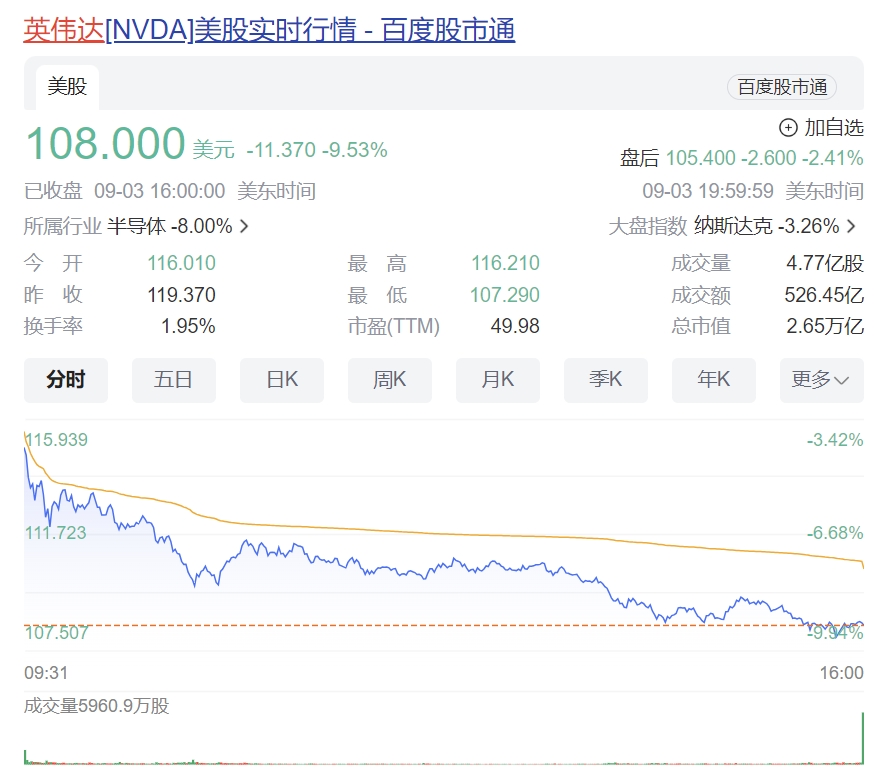Image resolution: width=888 pixels, height=778 pixels.
Task: Click the 最高 value 116.210
Action: (x=506, y=263)
